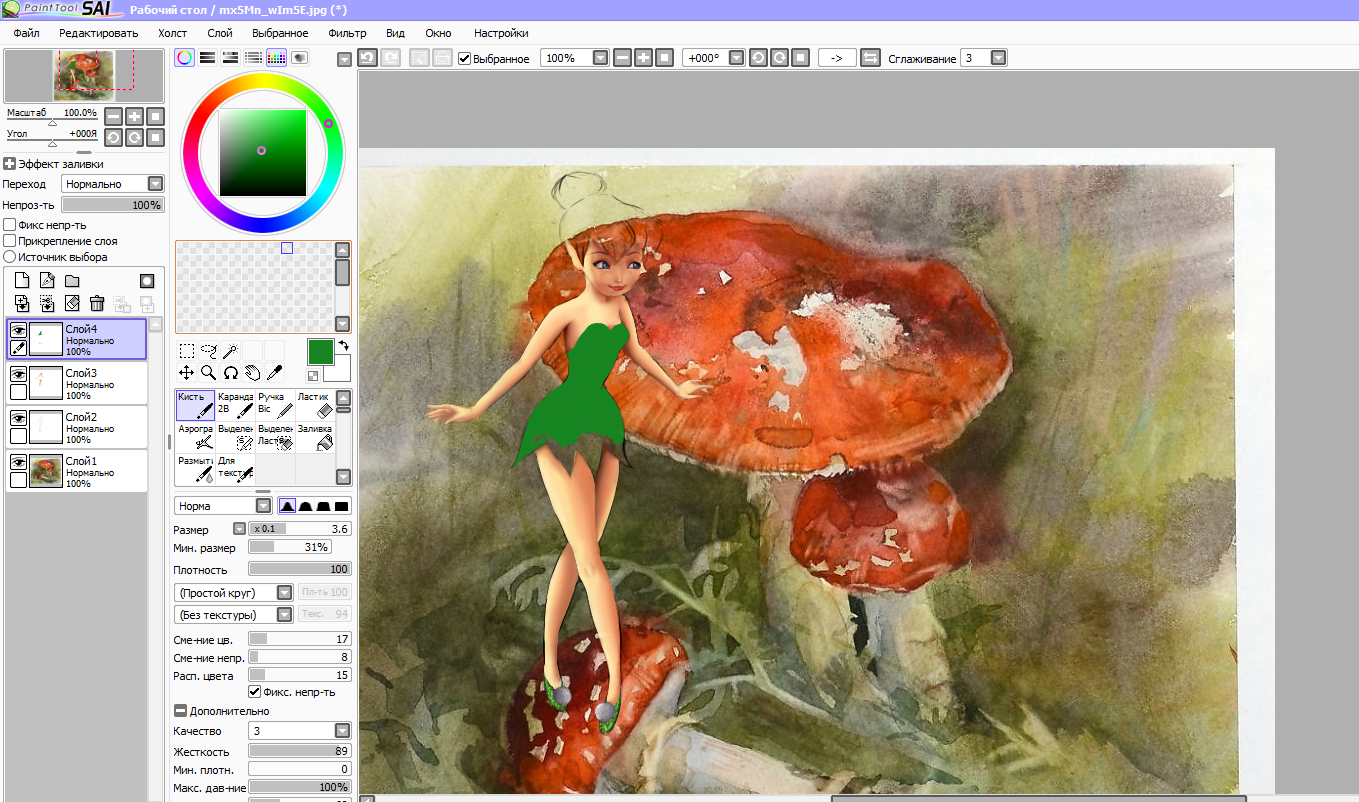This screenshot has height=802, width=1359.
Task: Select the Слой2 layer row
Action: [77, 427]
